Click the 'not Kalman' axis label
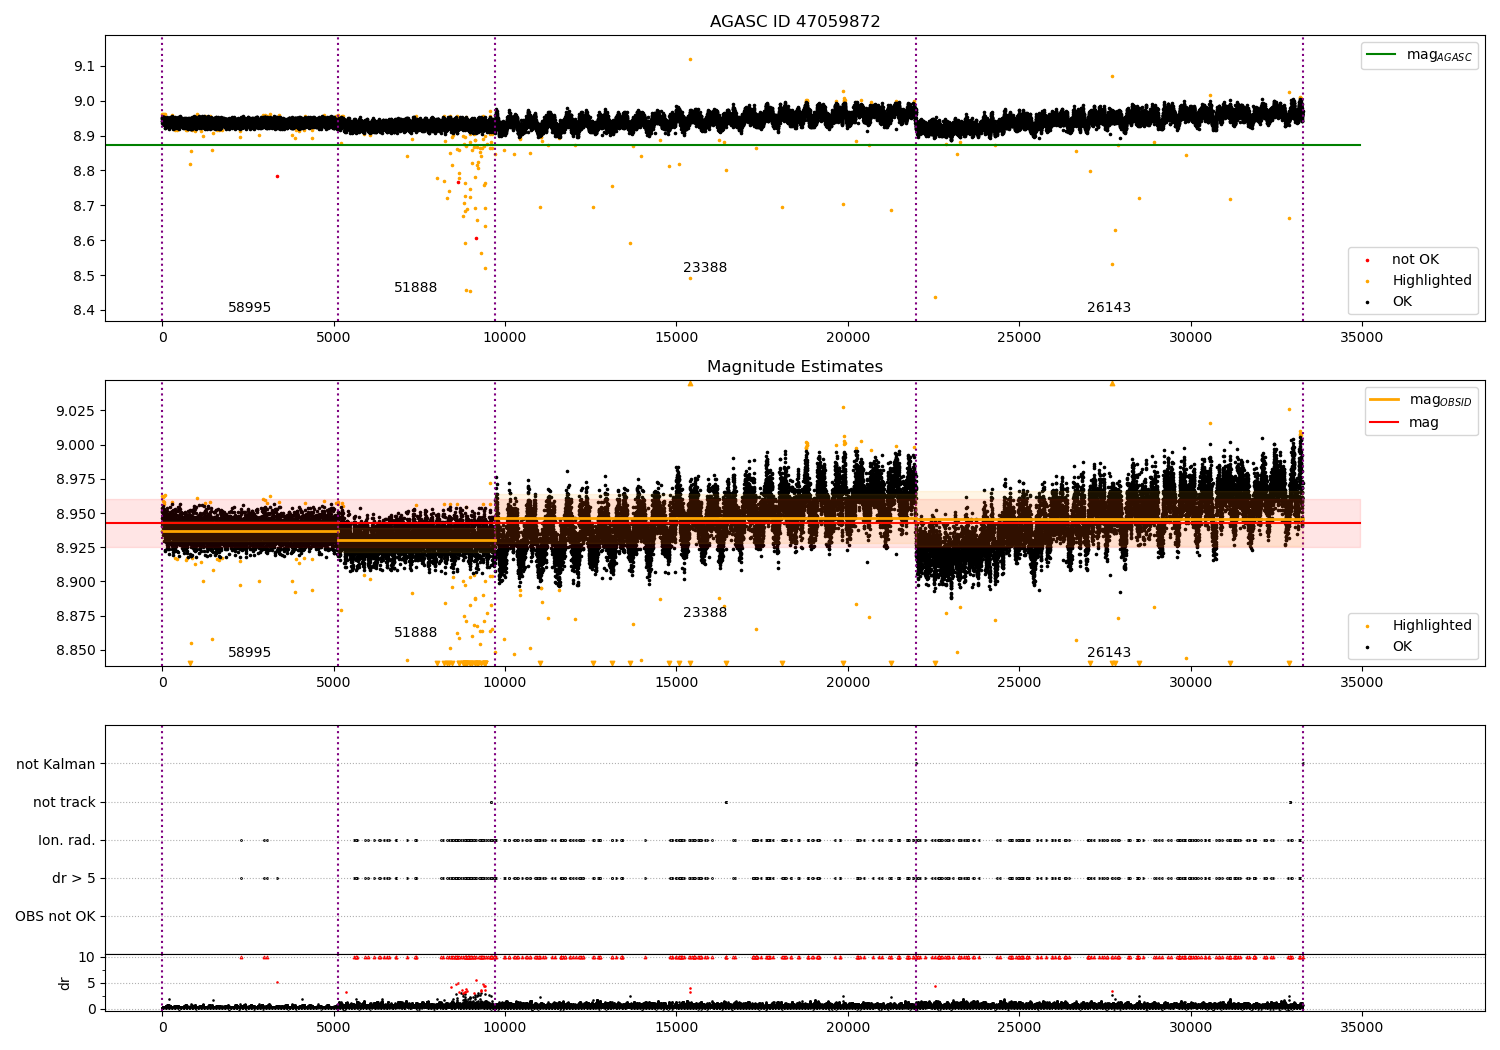 click(x=56, y=764)
